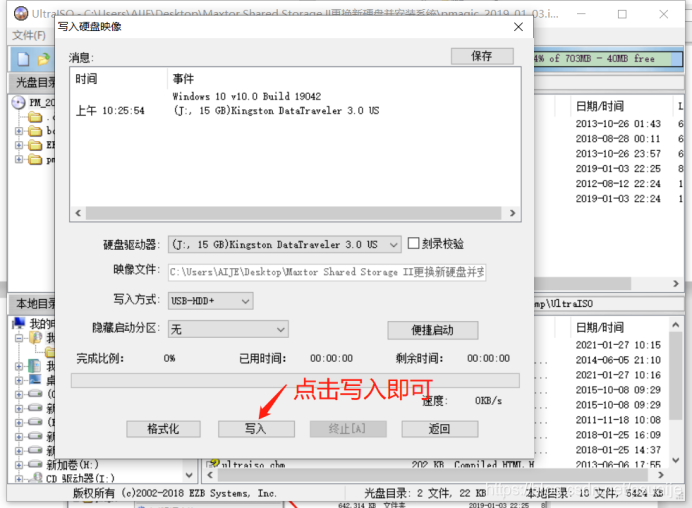Open the 文件(F) menu

pos(29,35)
